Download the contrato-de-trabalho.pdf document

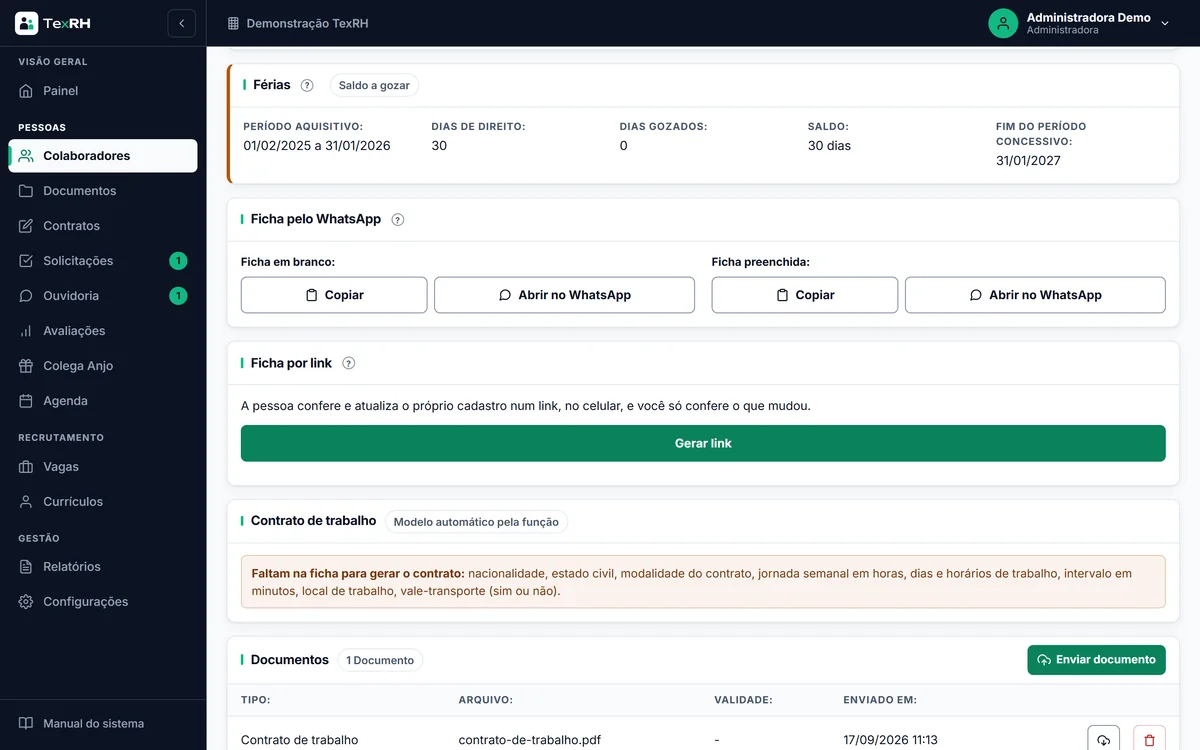[1103, 740]
